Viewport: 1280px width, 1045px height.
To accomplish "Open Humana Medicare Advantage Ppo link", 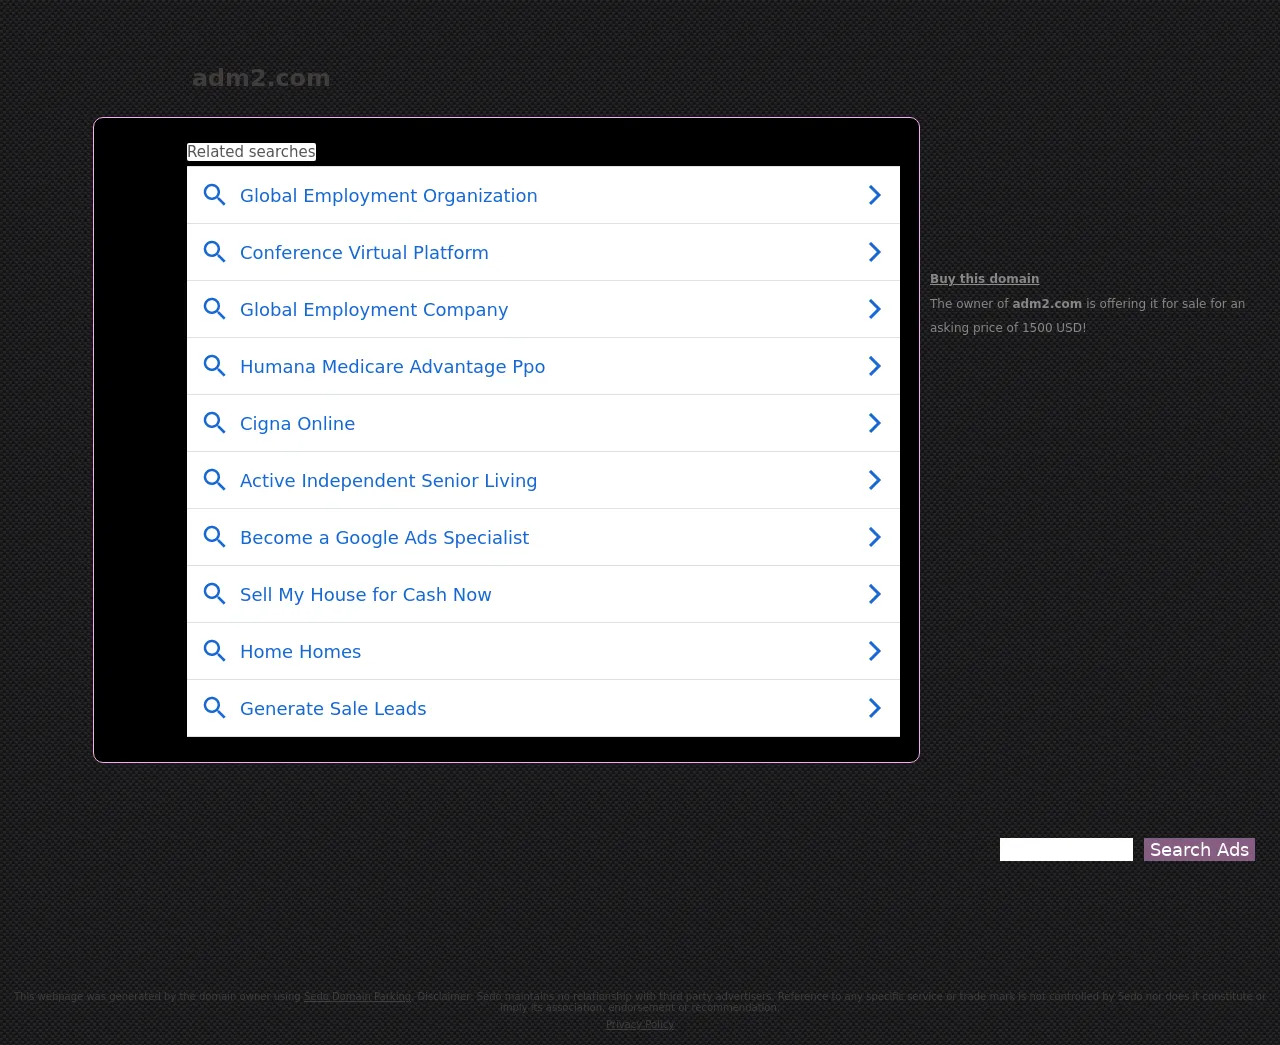I will [543, 366].
